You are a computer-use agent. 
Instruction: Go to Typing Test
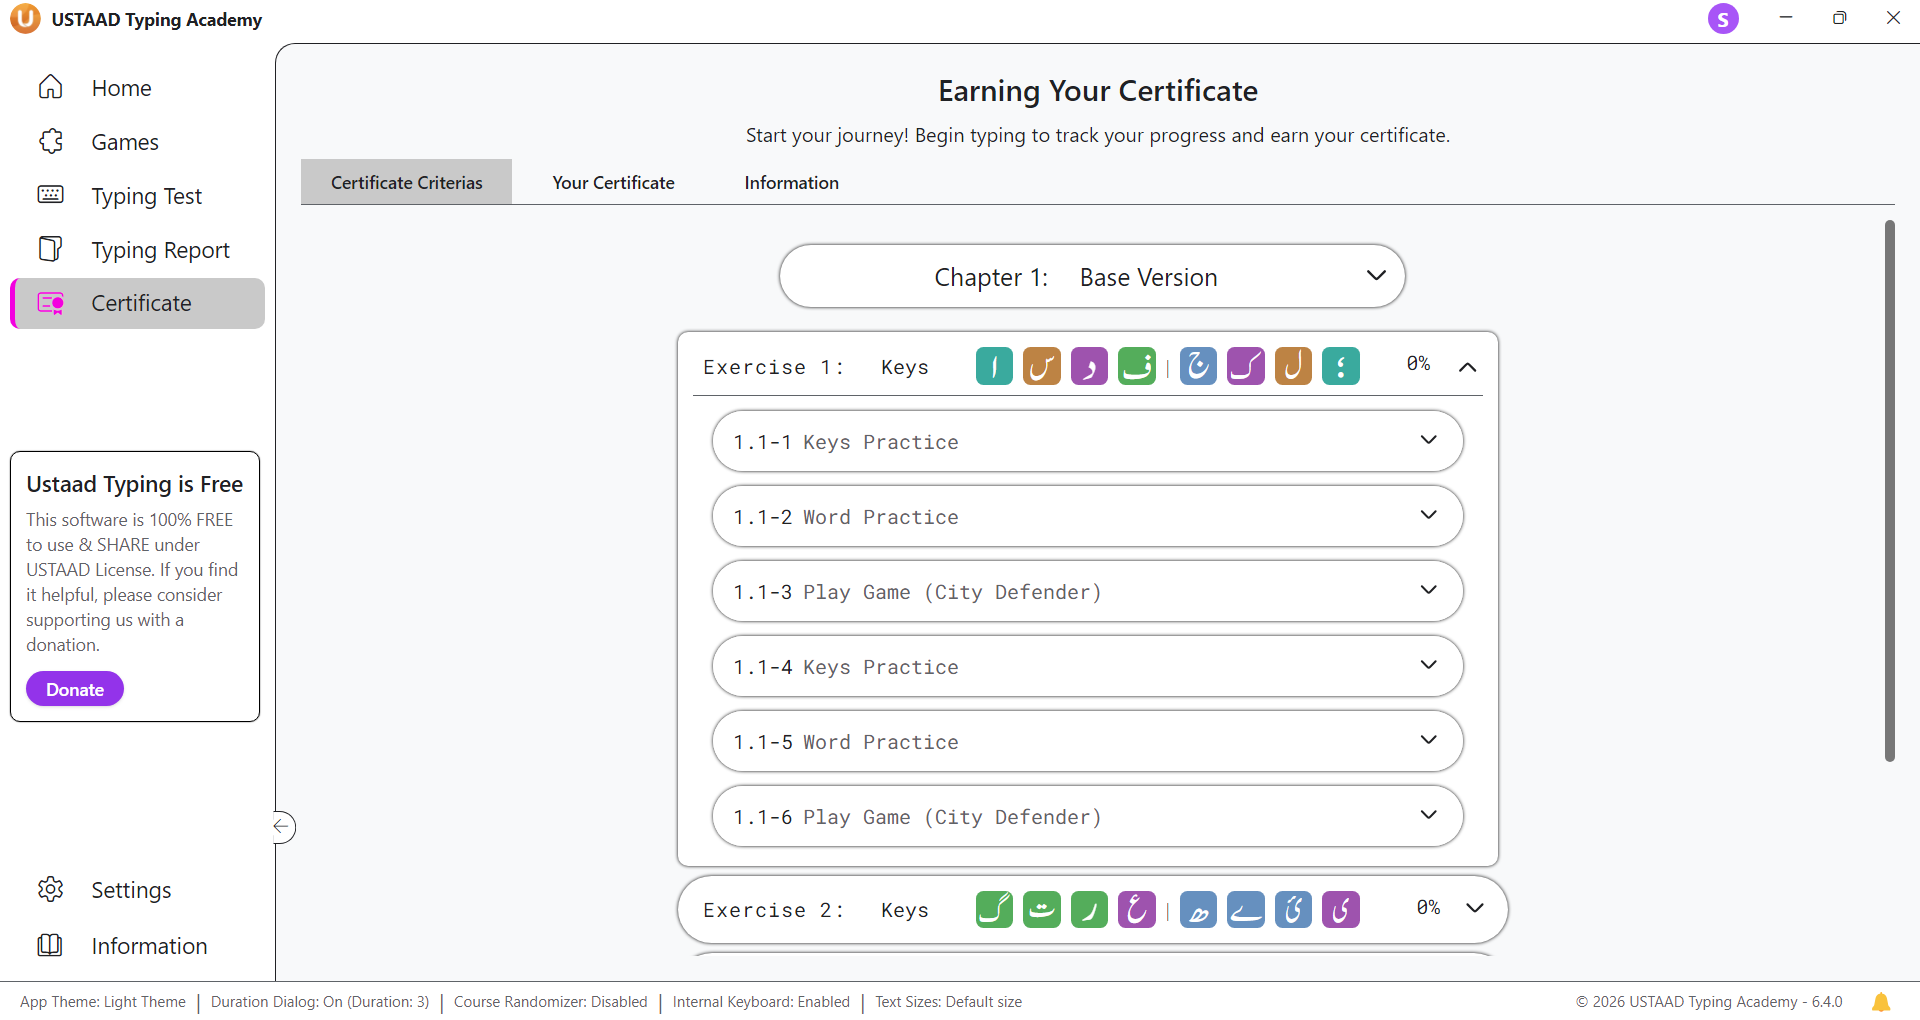146,196
